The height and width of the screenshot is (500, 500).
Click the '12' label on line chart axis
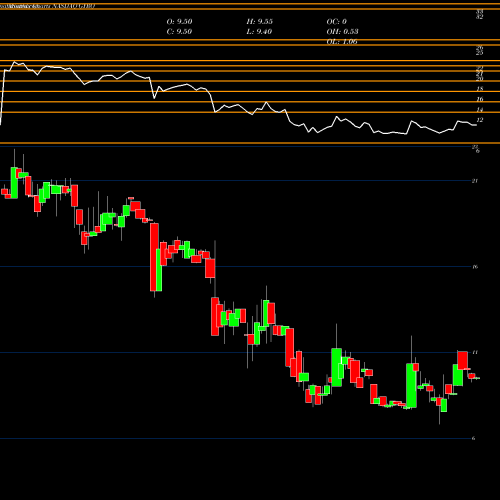(x=480, y=120)
